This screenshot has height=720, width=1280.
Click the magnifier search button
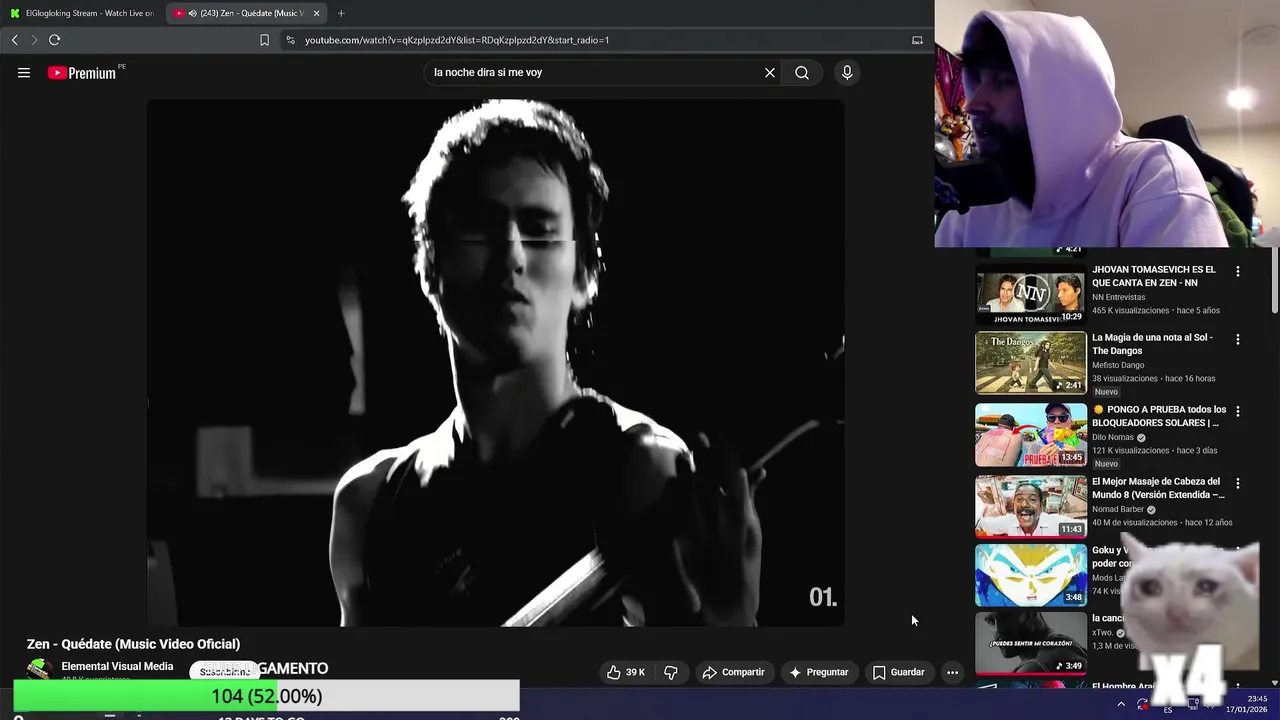click(x=802, y=72)
